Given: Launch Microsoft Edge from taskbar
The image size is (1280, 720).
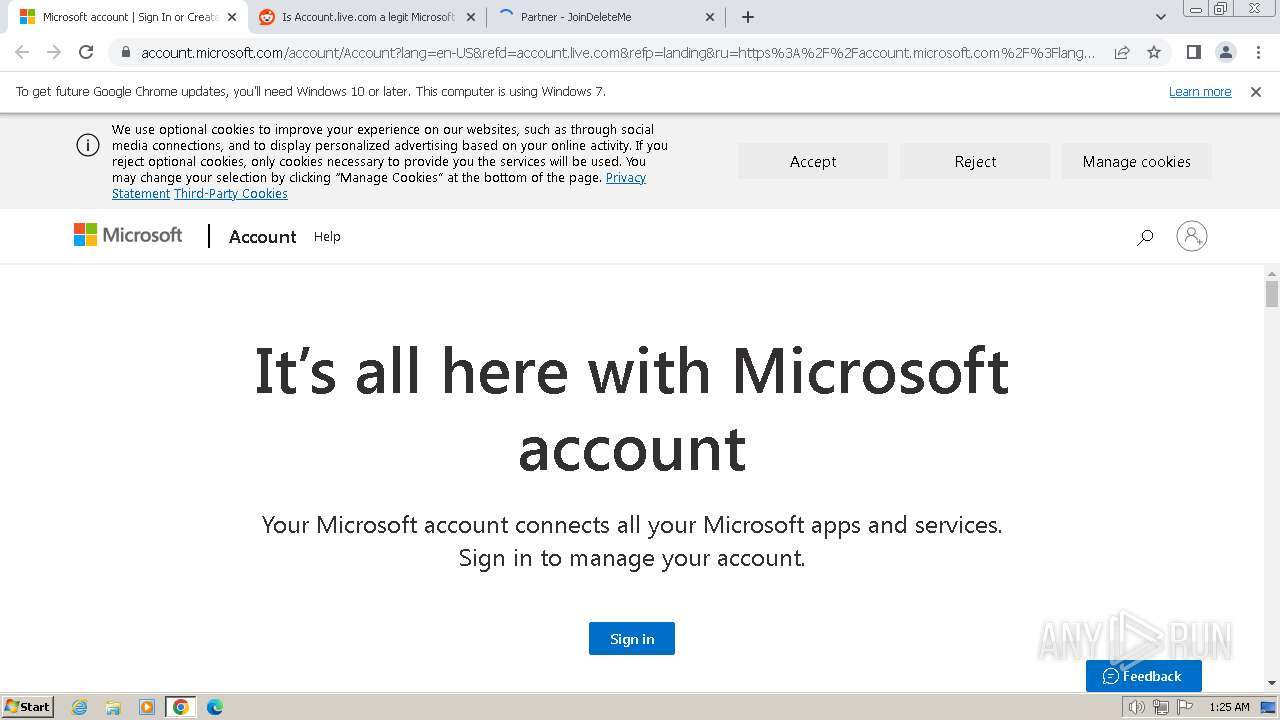Looking at the screenshot, I should (215, 707).
